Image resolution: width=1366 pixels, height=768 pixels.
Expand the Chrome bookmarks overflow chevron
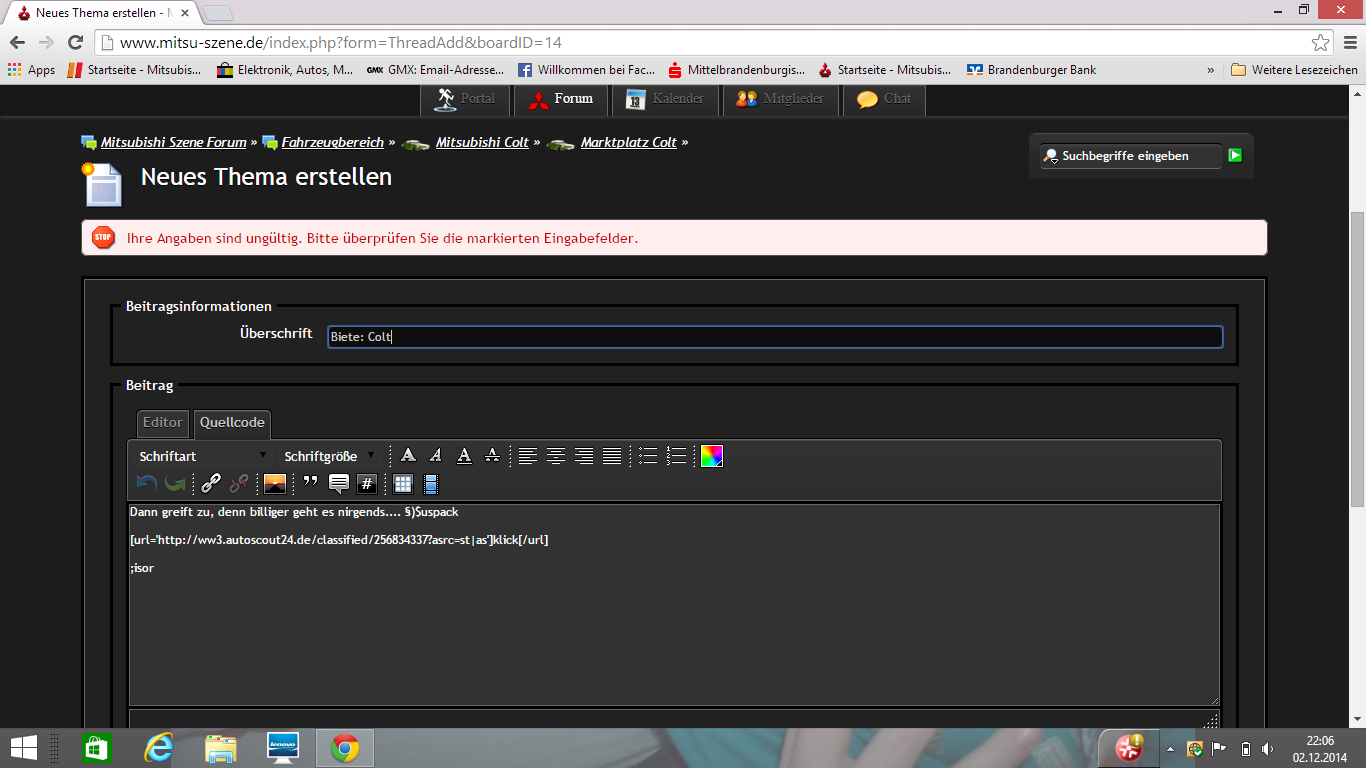[1211, 70]
